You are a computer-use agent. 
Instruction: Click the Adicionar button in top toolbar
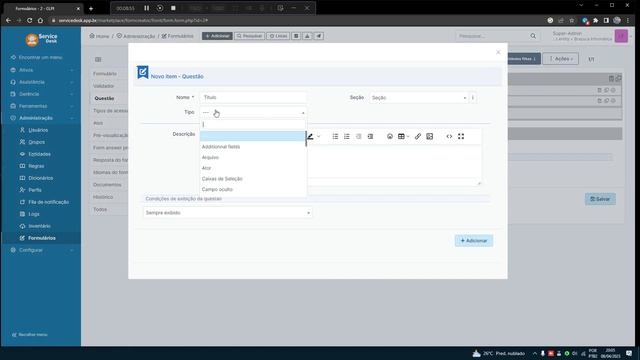pos(217,36)
